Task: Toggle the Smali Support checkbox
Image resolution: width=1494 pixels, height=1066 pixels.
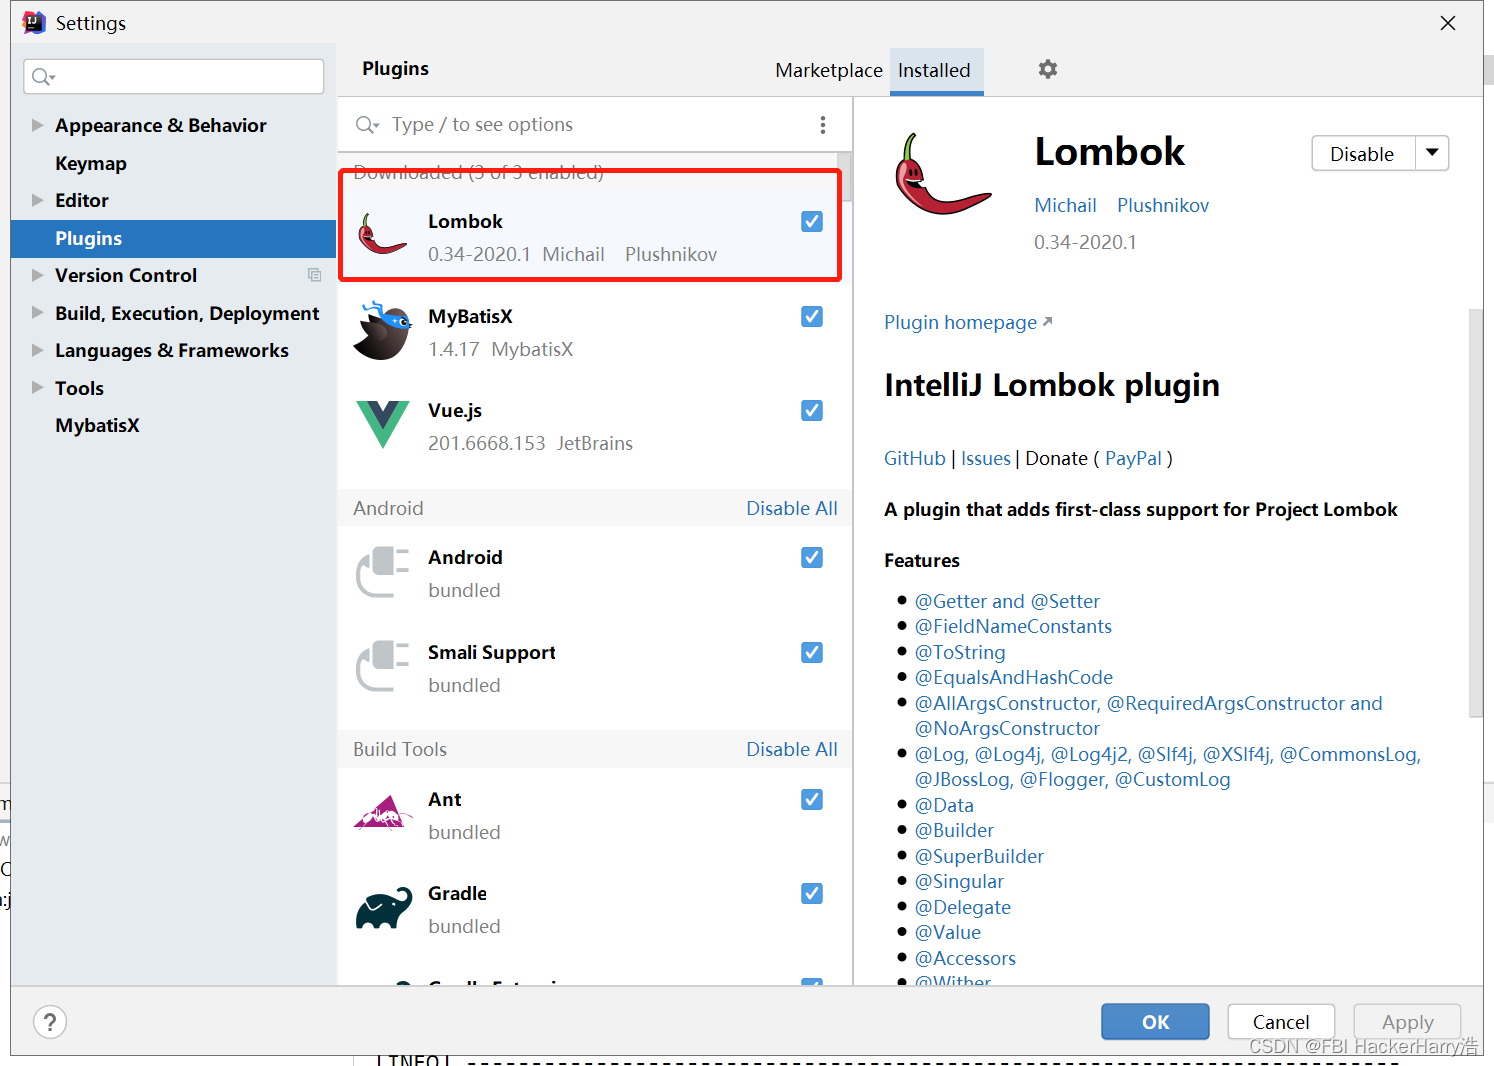Action: 812,652
